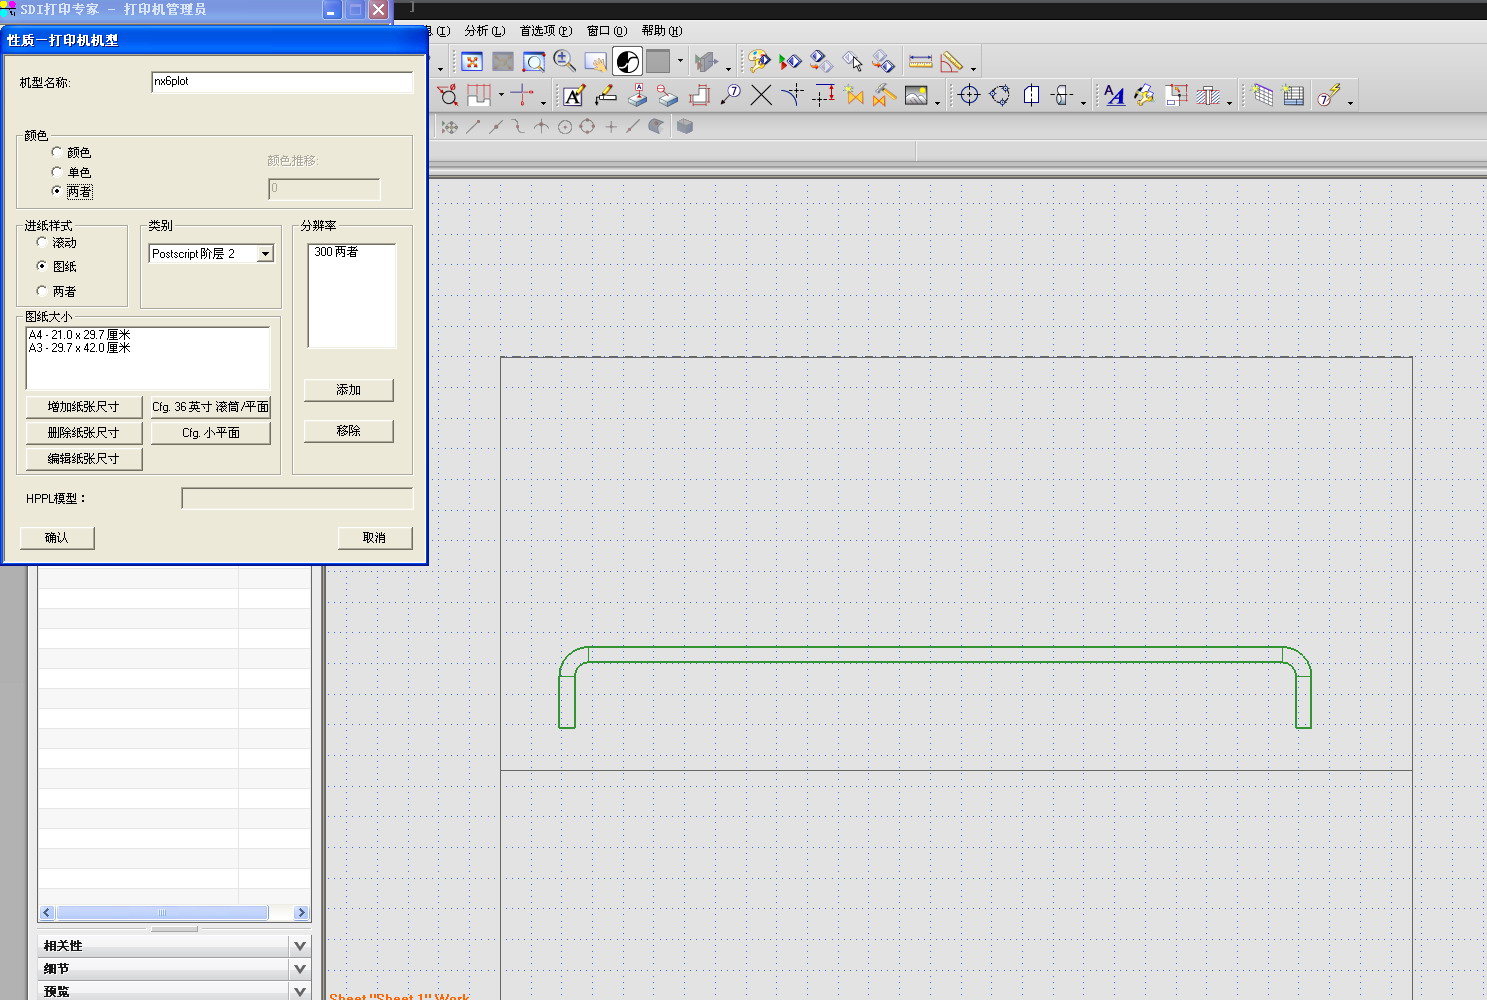Select the X intersection symbol icon
The image size is (1487, 1000).
click(761, 96)
